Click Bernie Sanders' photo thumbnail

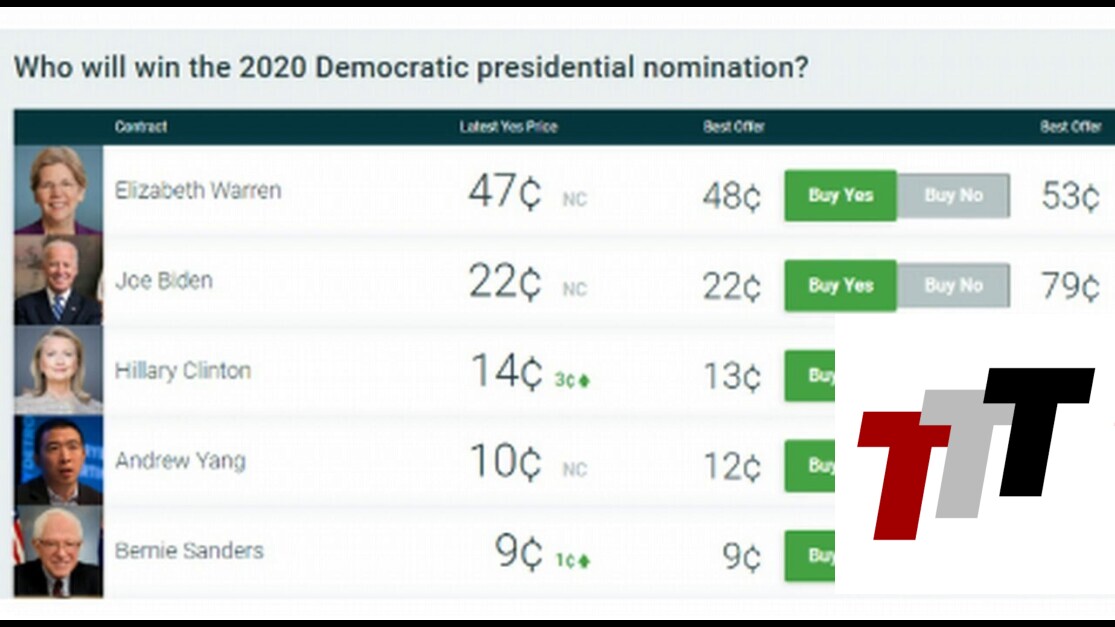(x=58, y=550)
